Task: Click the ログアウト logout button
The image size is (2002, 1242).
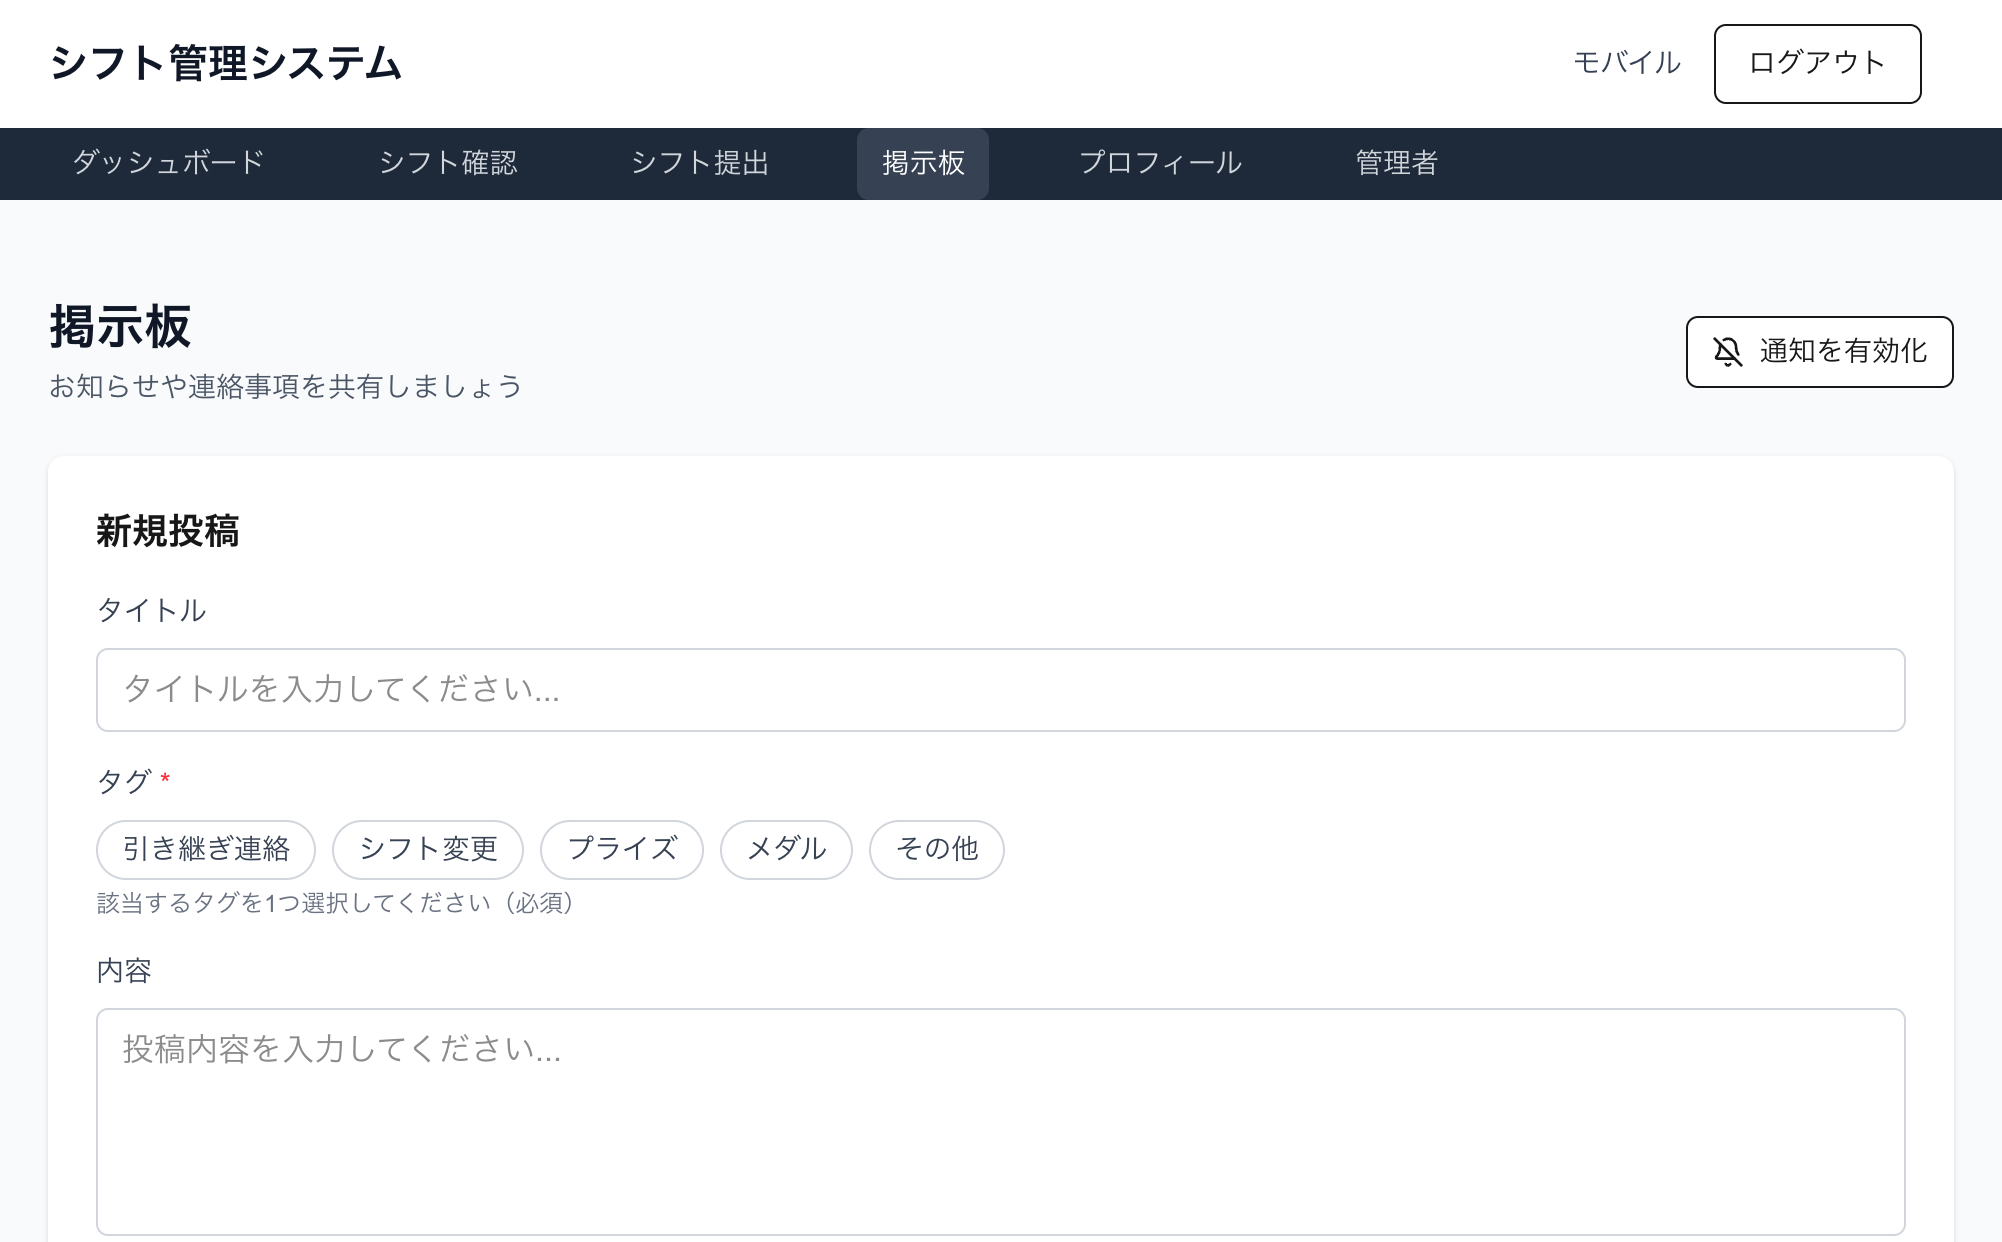Action: [x=1817, y=64]
